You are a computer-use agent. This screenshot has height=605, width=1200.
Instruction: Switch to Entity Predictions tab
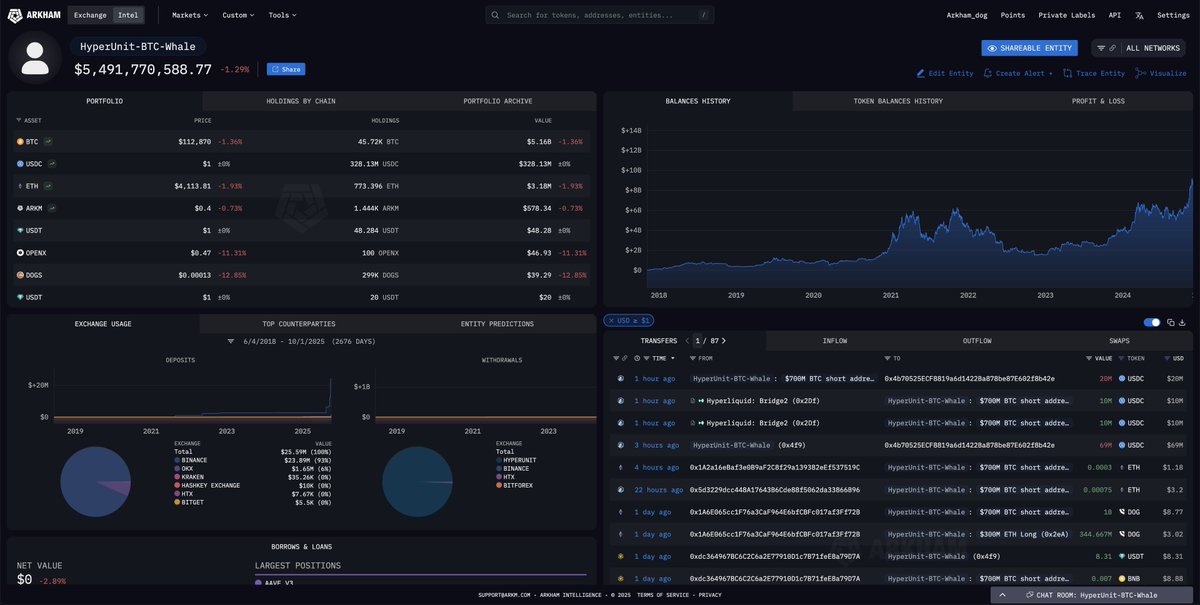(497, 324)
